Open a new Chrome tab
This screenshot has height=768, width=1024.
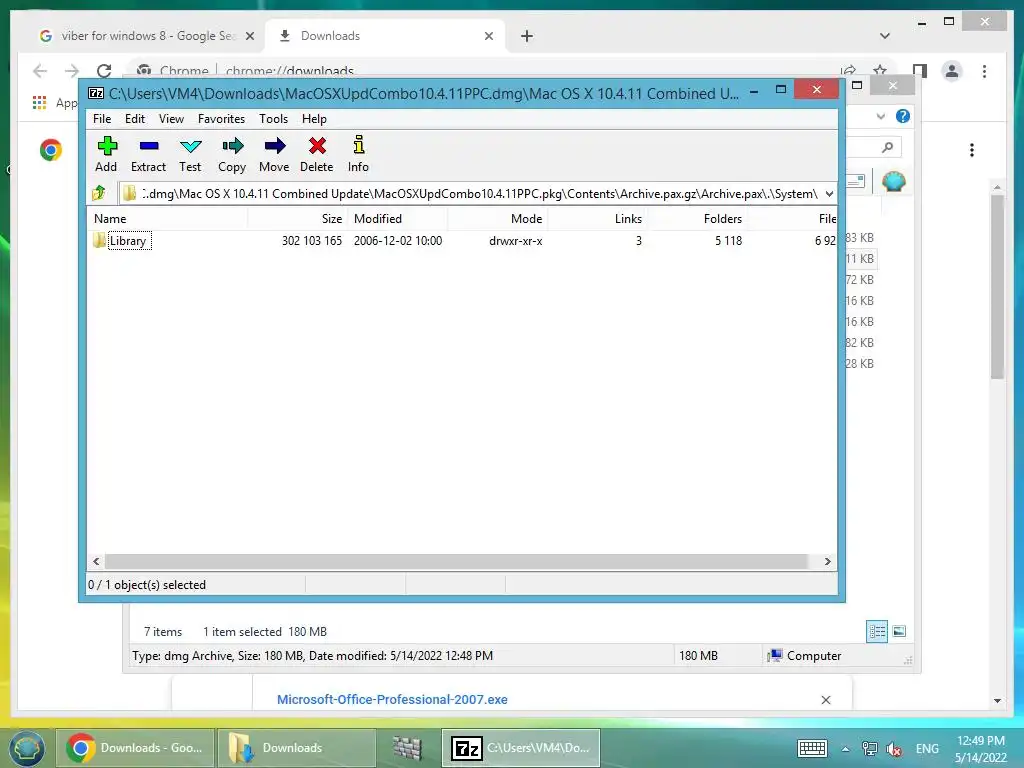tap(527, 36)
